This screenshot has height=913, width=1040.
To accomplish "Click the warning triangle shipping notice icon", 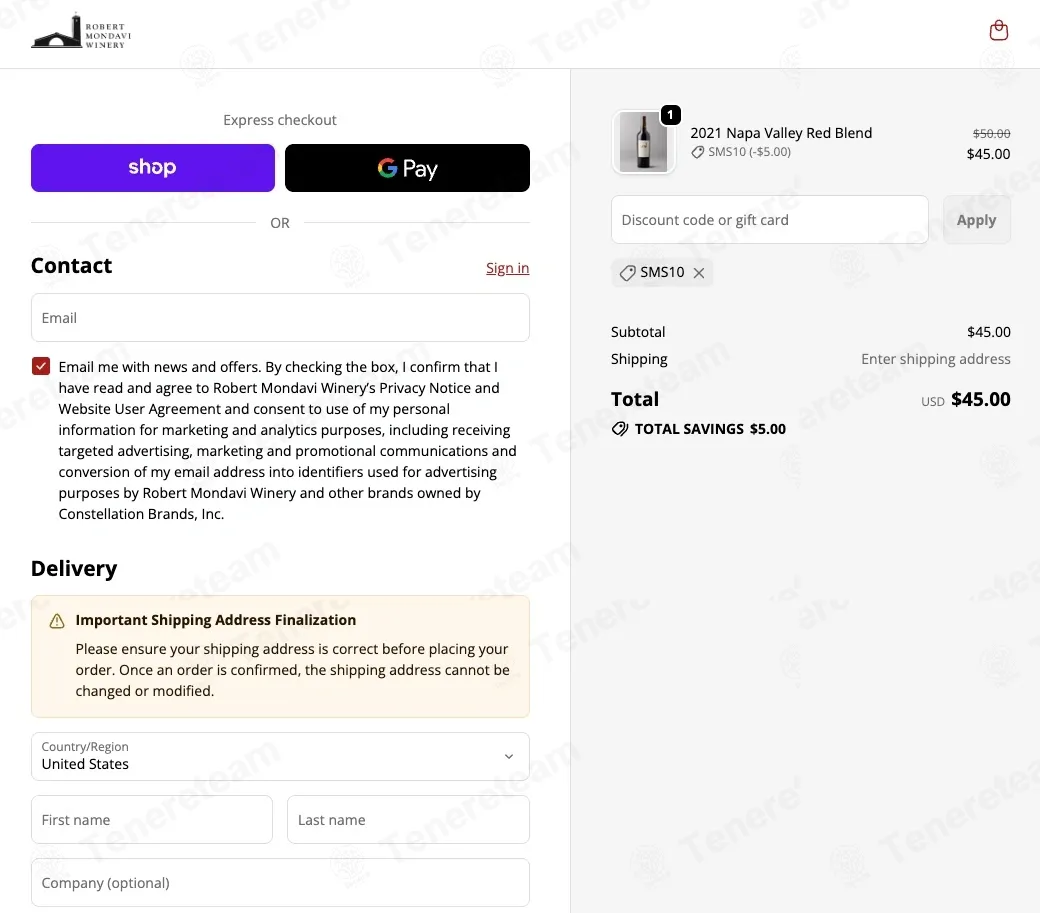I will [x=57, y=621].
